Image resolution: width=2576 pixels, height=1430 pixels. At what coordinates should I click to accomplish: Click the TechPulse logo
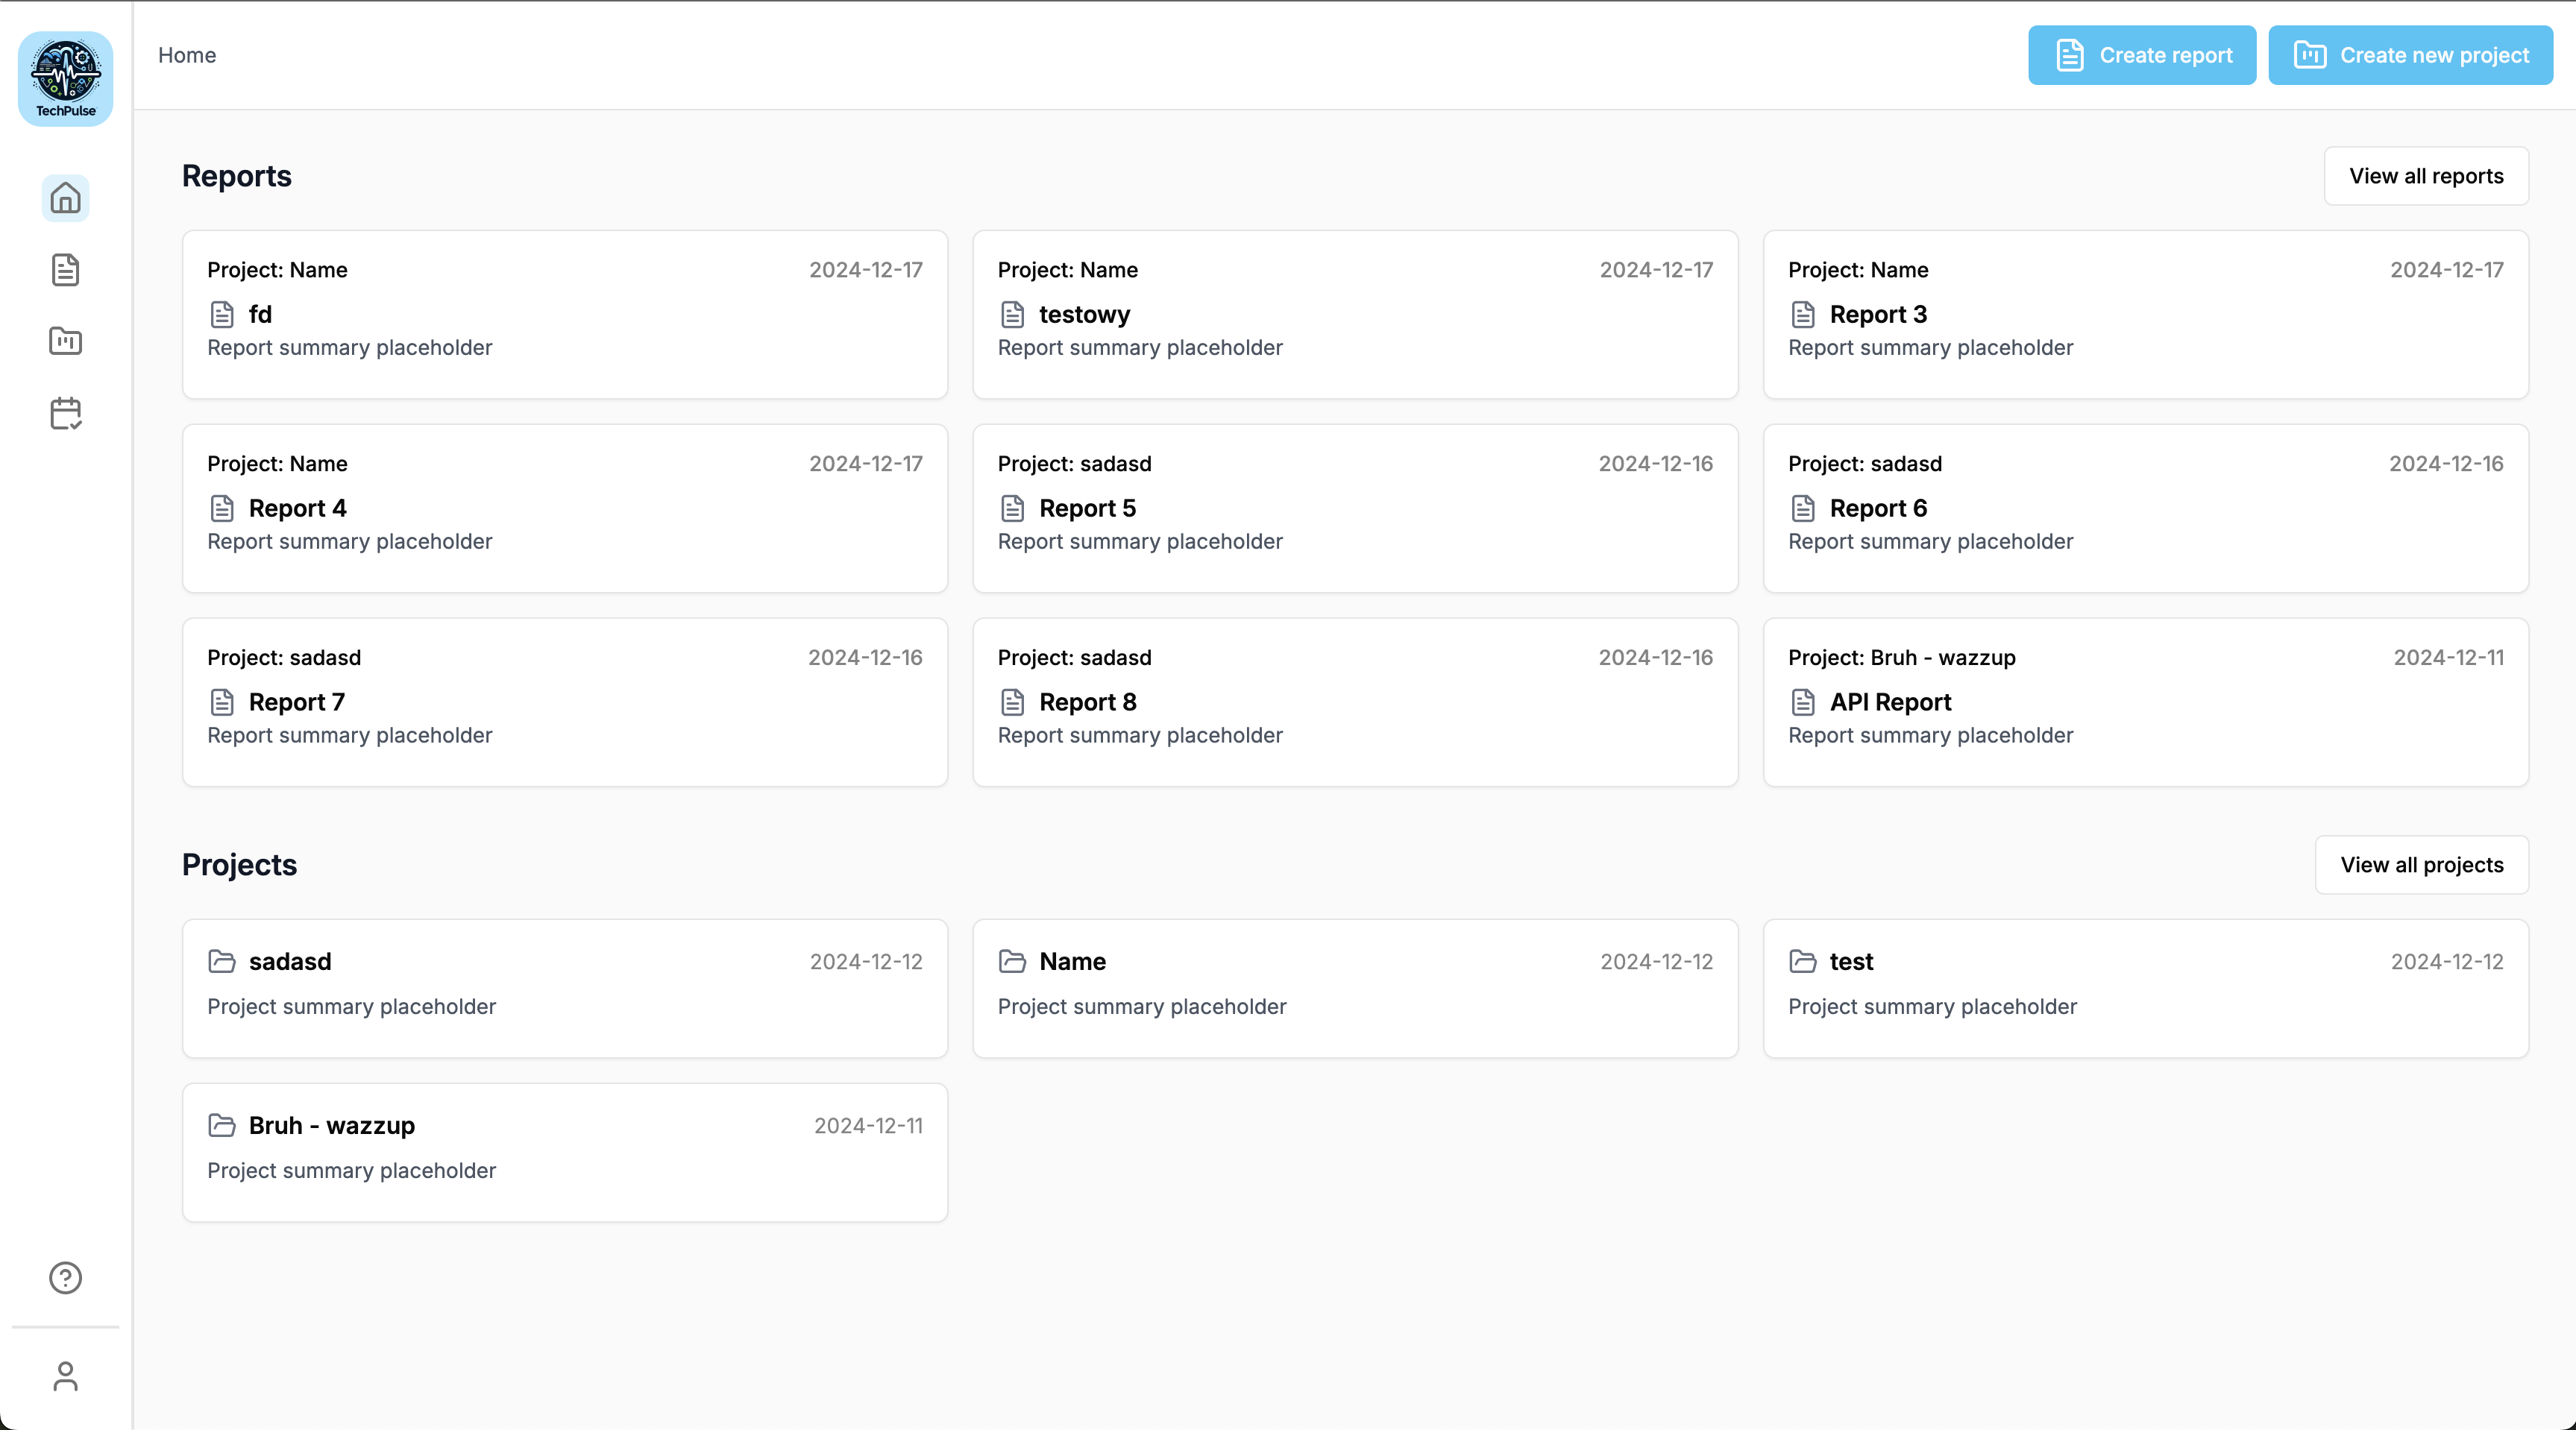click(x=66, y=78)
